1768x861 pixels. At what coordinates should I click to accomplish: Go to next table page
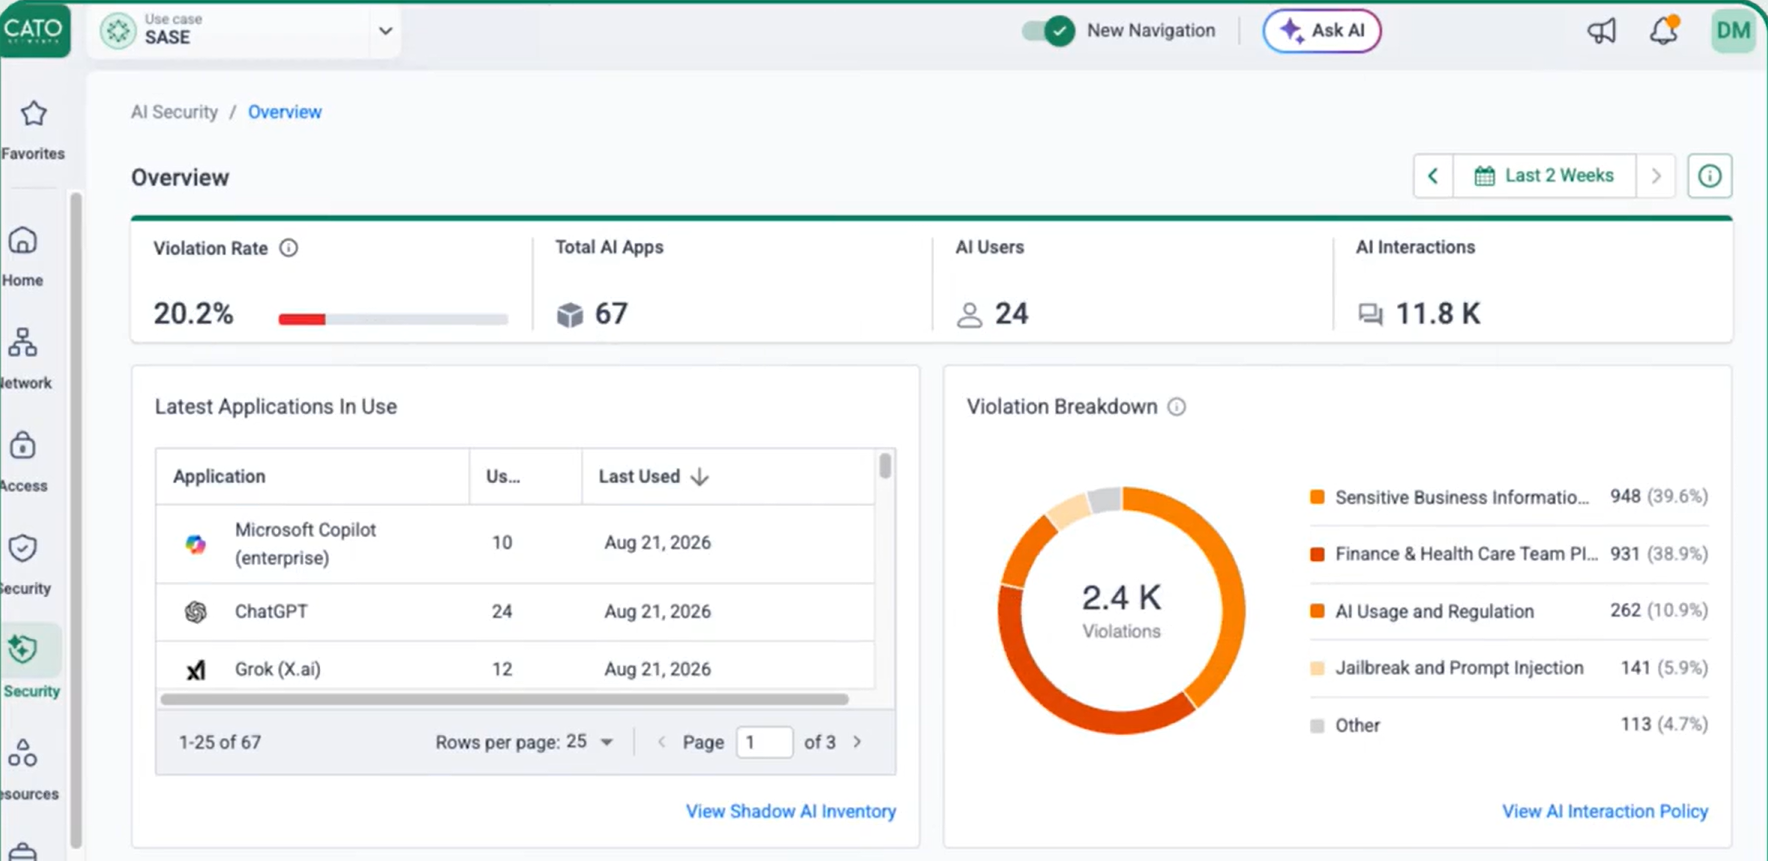point(857,742)
